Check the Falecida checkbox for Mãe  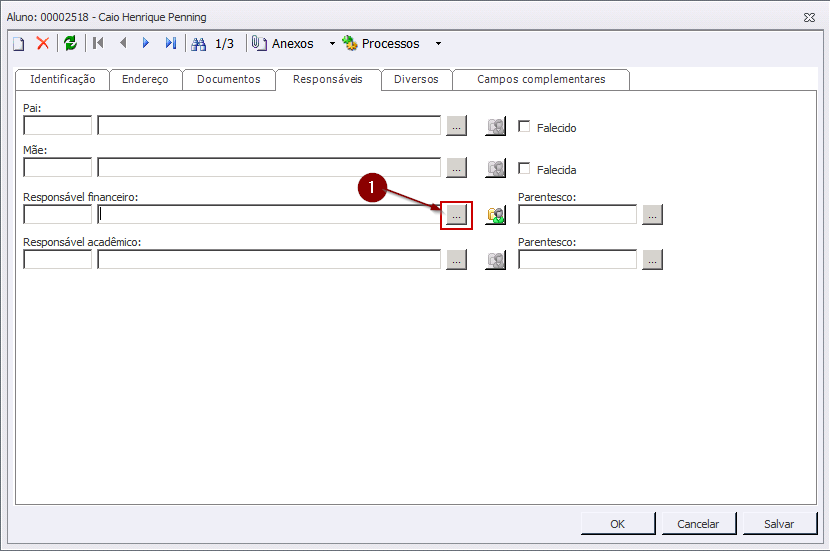tap(524, 169)
